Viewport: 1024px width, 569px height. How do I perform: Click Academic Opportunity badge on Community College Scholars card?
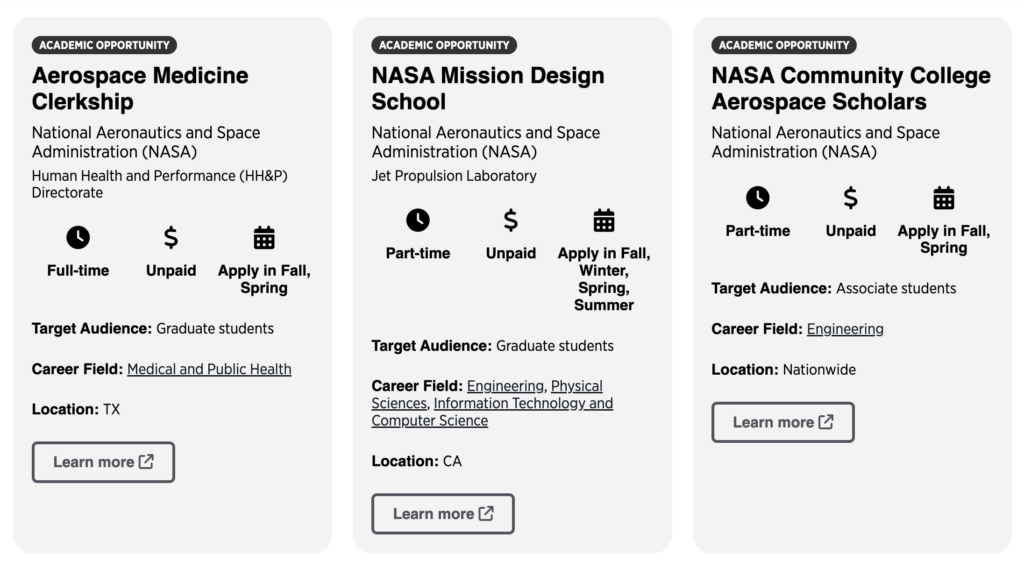click(784, 45)
